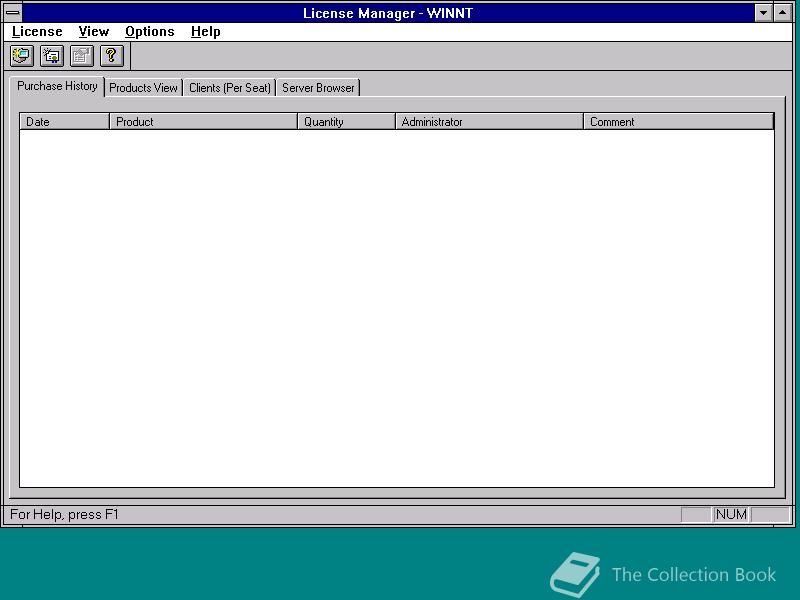The width and height of the screenshot is (800, 600).
Task: Switch to the Products View tab
Action: coord(143,88)
